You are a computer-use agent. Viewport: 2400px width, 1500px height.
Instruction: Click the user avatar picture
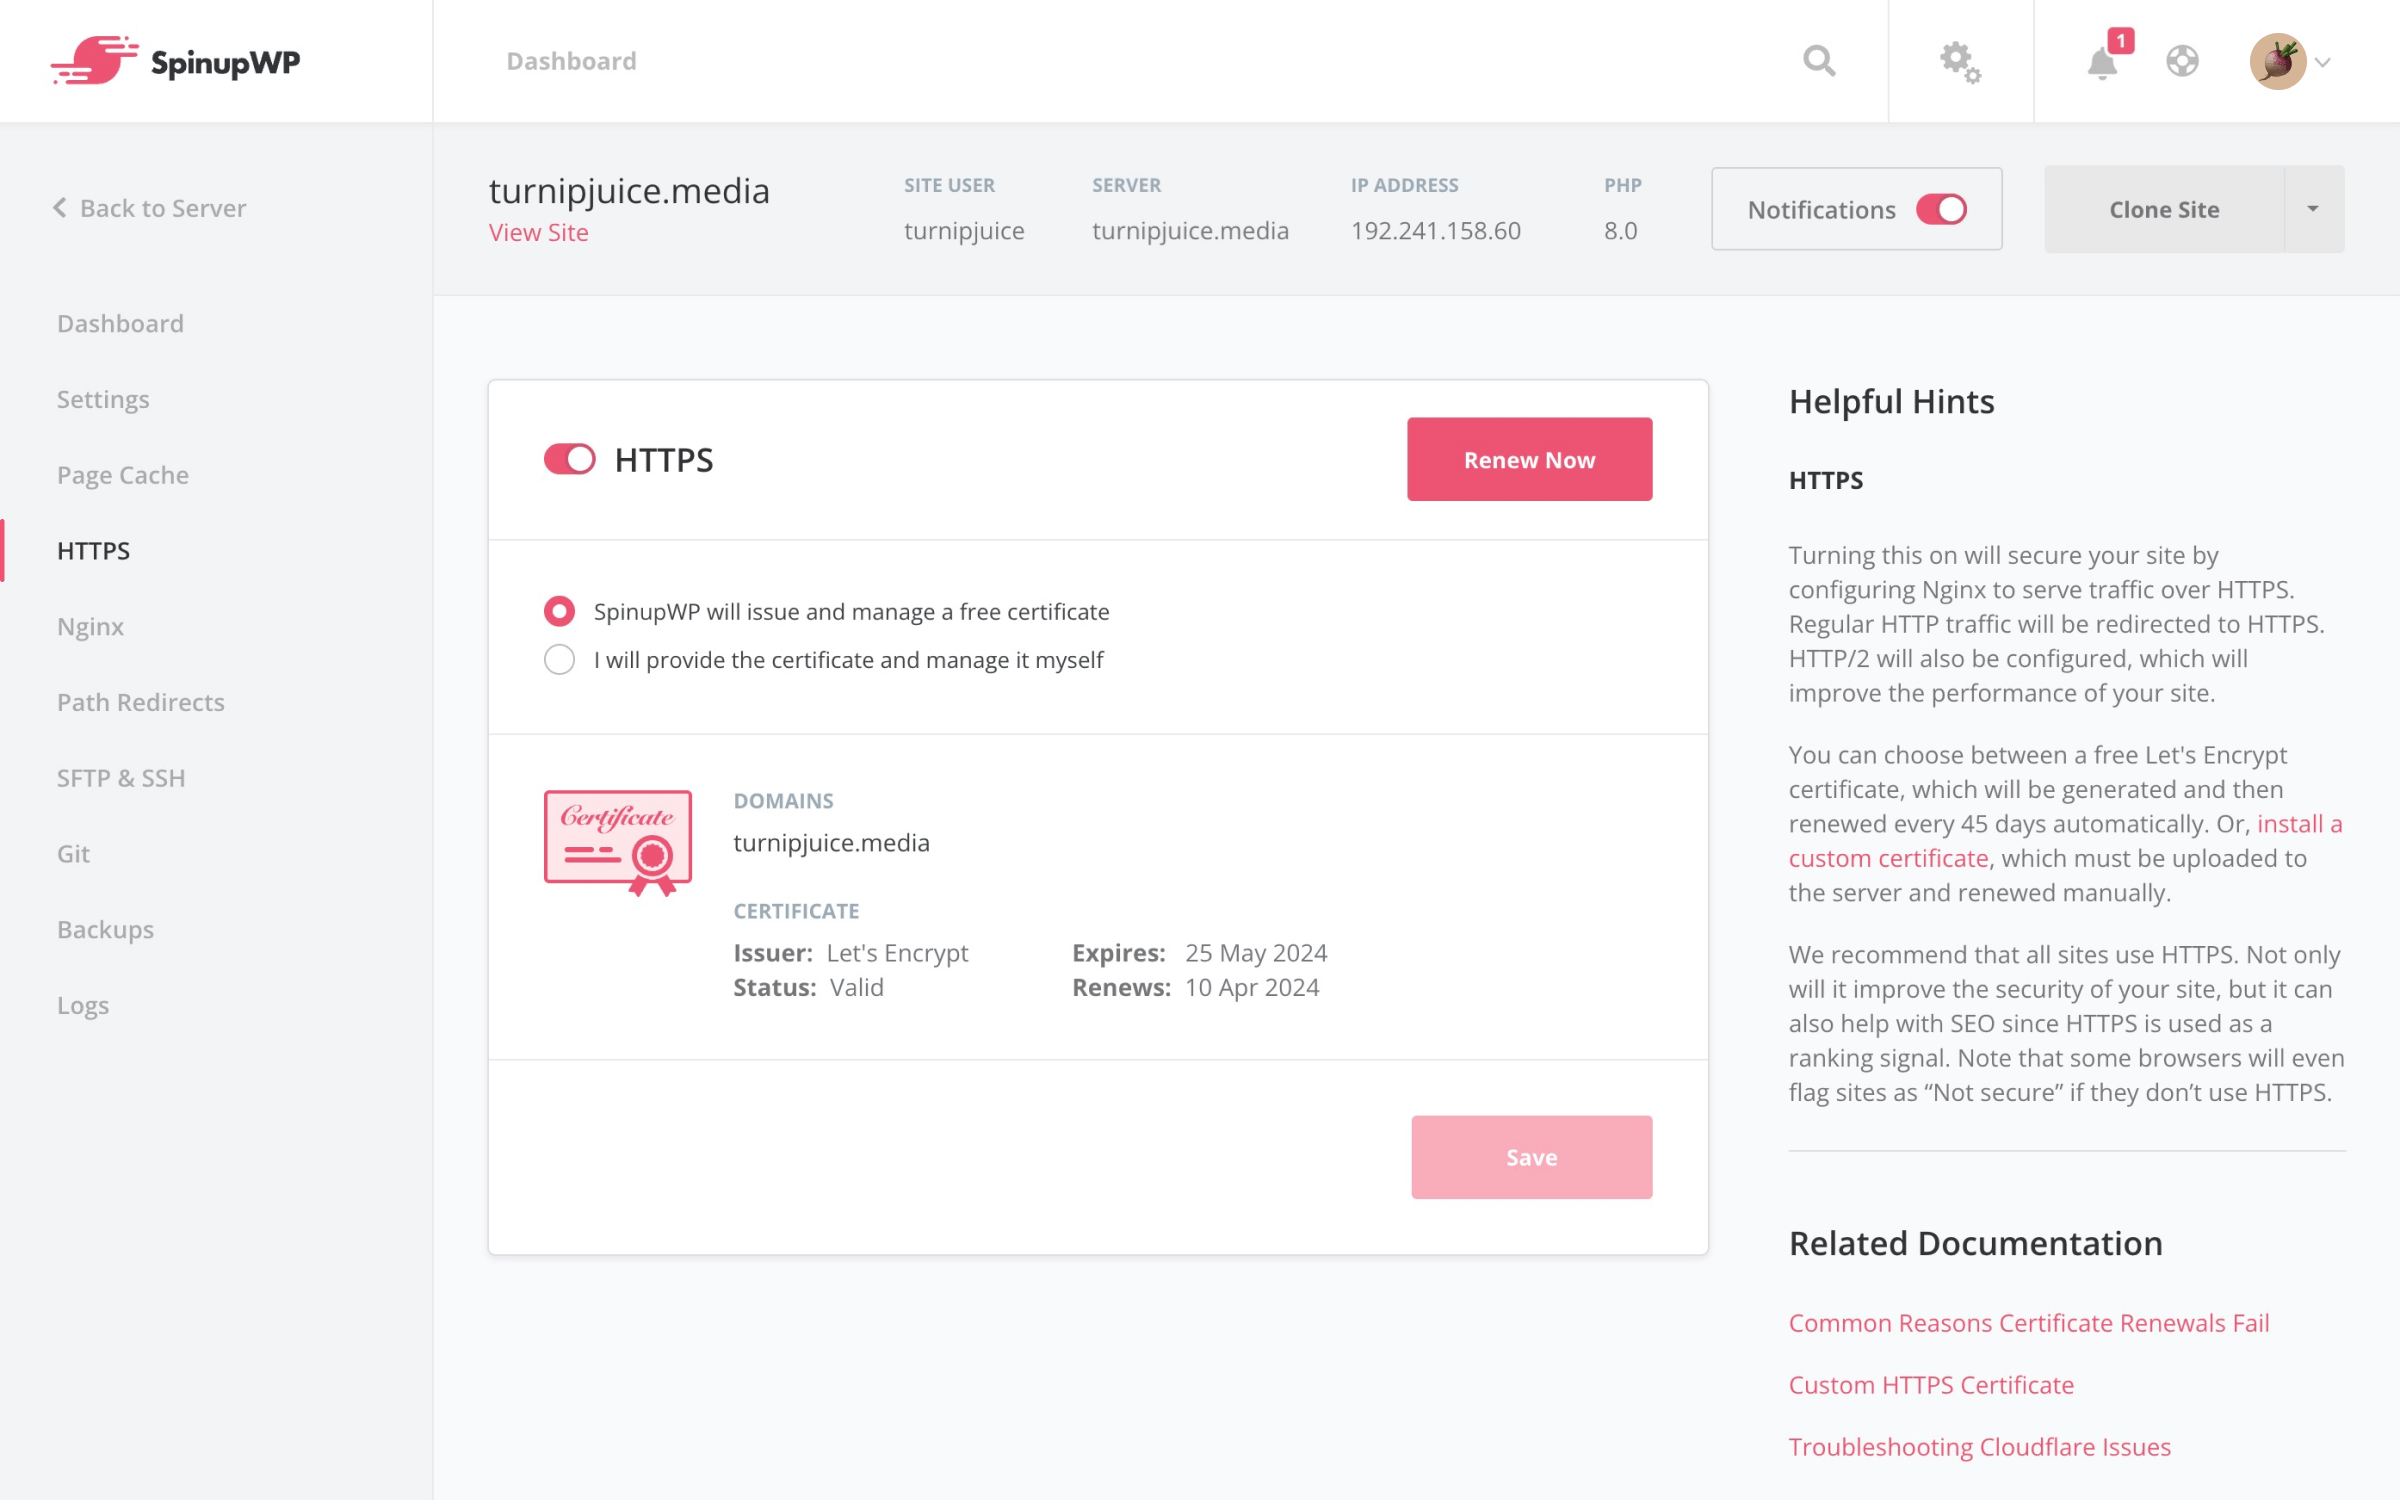2277,61
